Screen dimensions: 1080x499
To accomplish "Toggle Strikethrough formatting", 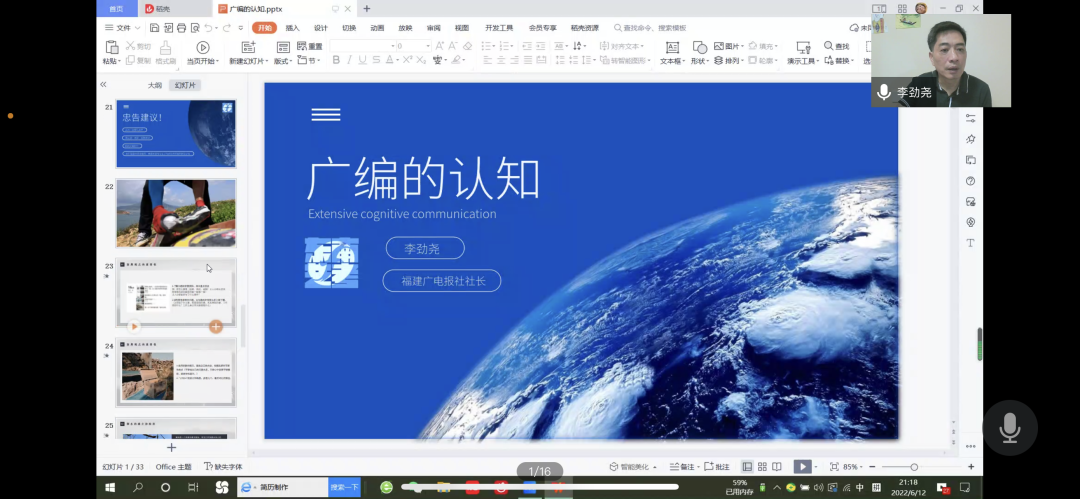I will (x=377, y=61).
